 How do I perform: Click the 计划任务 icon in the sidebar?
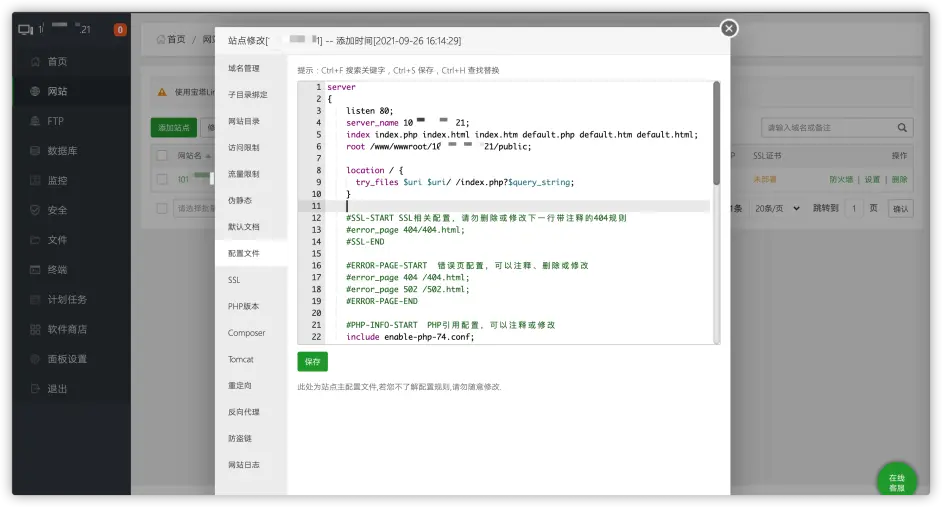(35, 299)
